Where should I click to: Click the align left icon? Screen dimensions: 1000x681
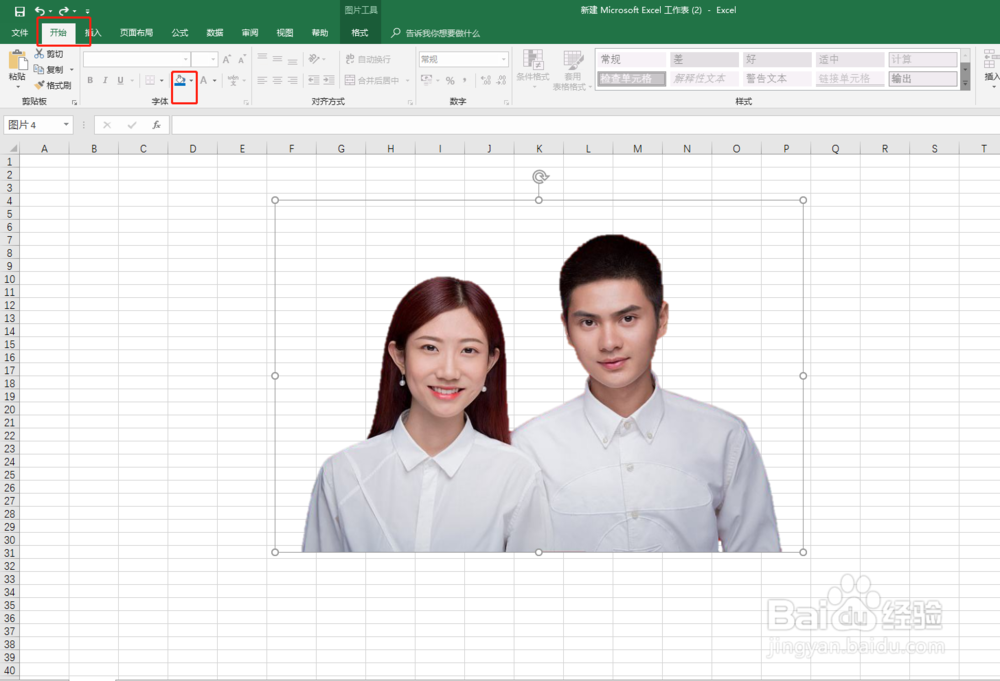pyautogui.click(x=262, y=80)
